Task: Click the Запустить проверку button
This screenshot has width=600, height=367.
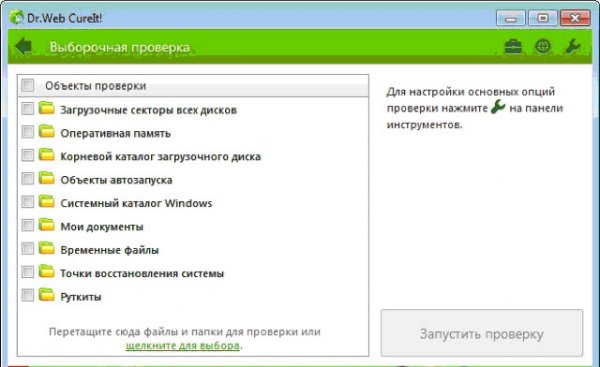Action: (x=482, y=333)
